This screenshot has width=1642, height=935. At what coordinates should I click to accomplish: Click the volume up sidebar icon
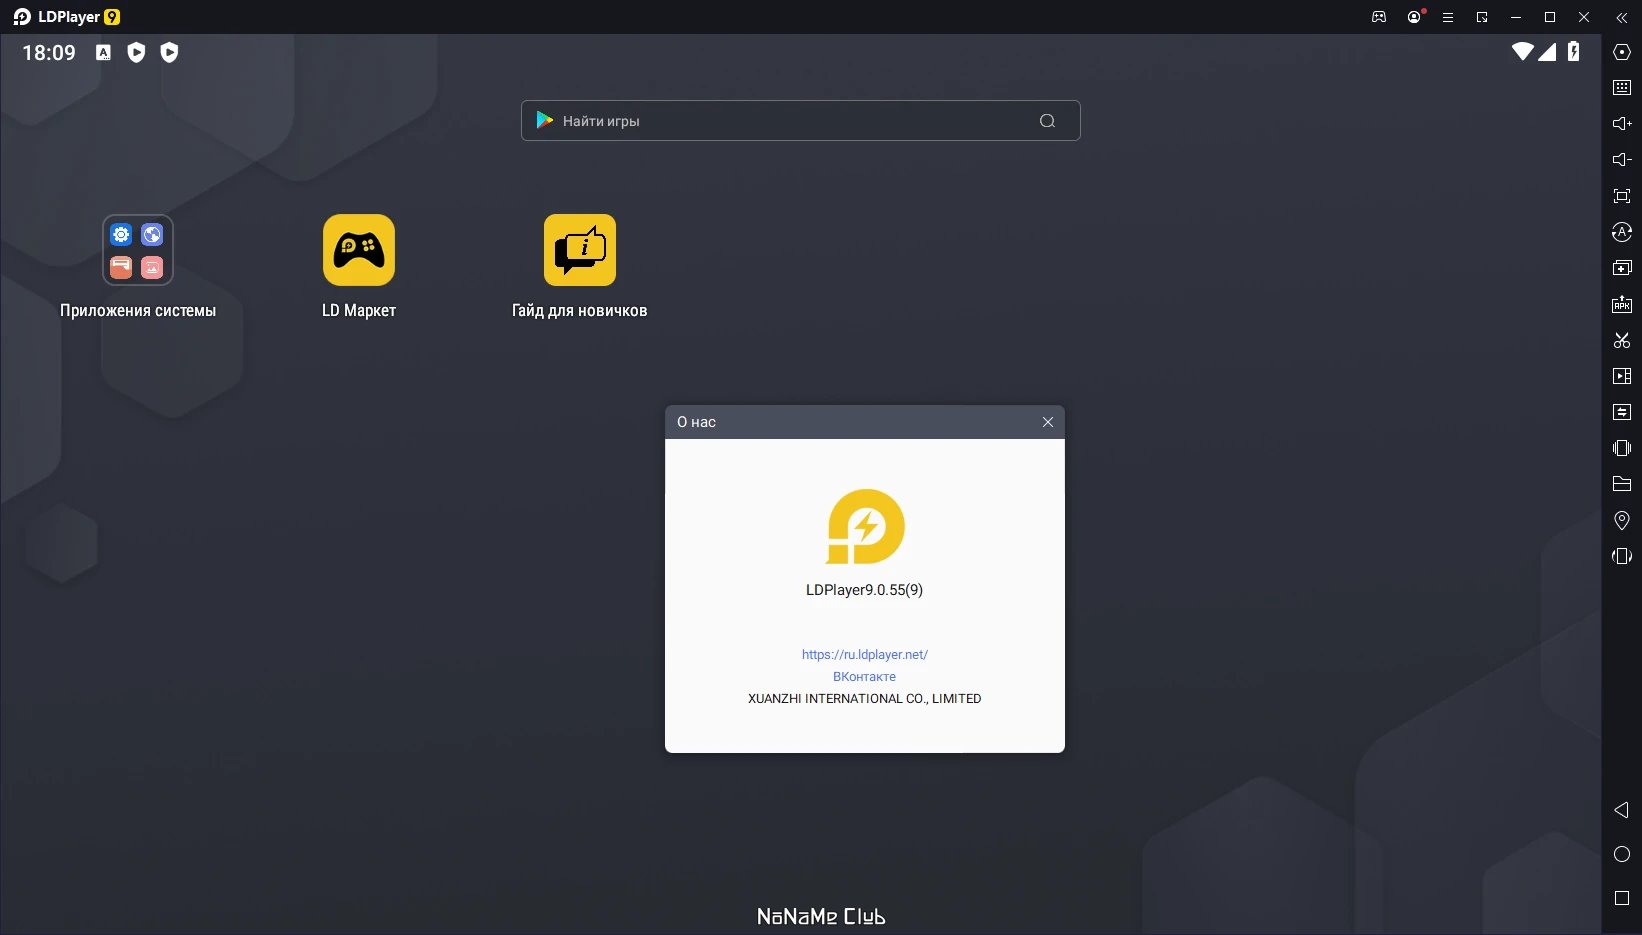(1622, 124)
